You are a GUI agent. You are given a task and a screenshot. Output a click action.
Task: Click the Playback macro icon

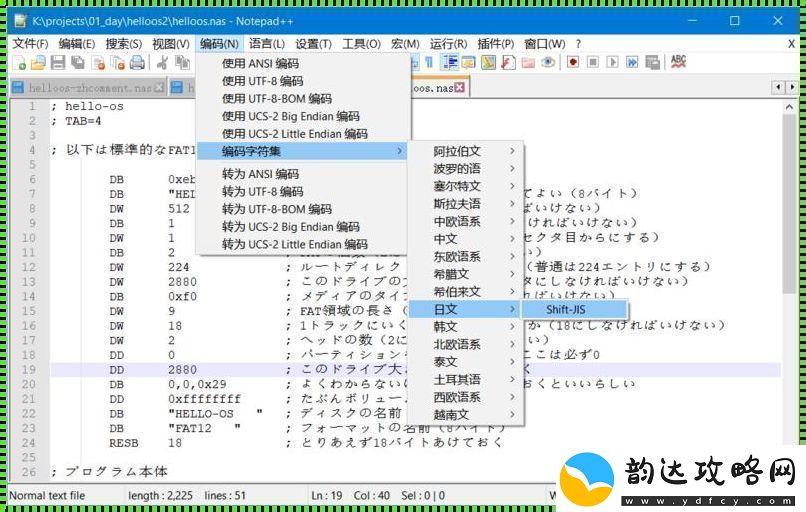[612, 62]
